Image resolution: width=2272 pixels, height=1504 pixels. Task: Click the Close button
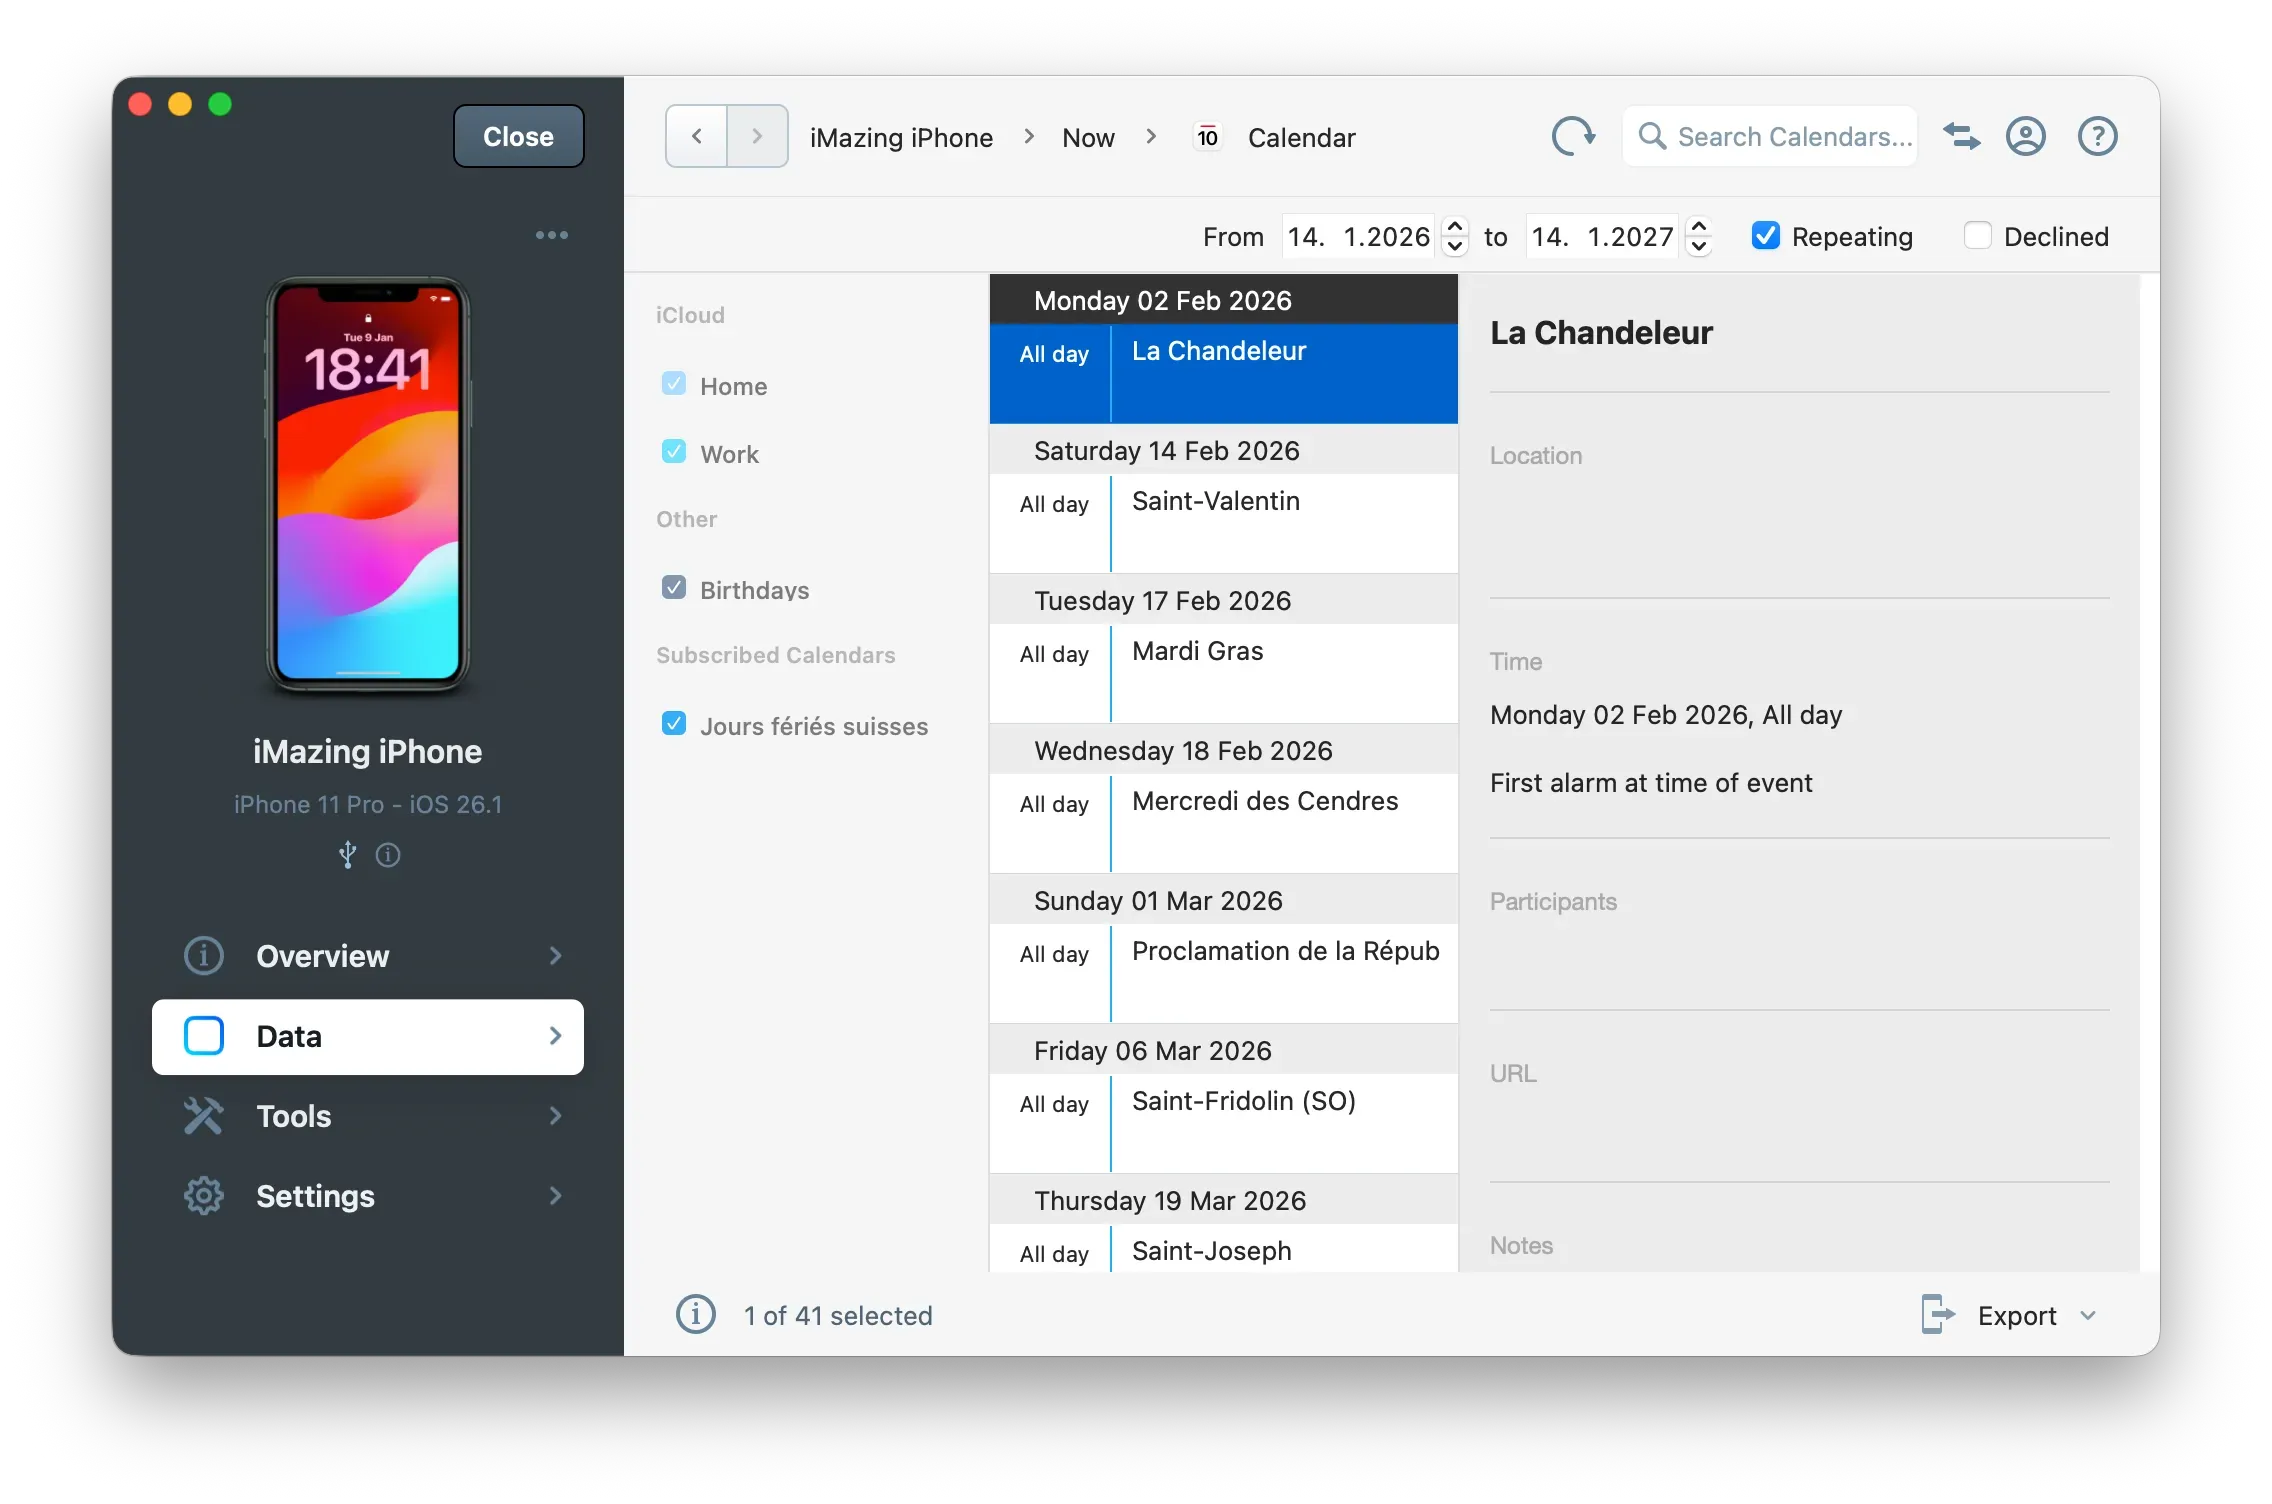click(517, 136)
